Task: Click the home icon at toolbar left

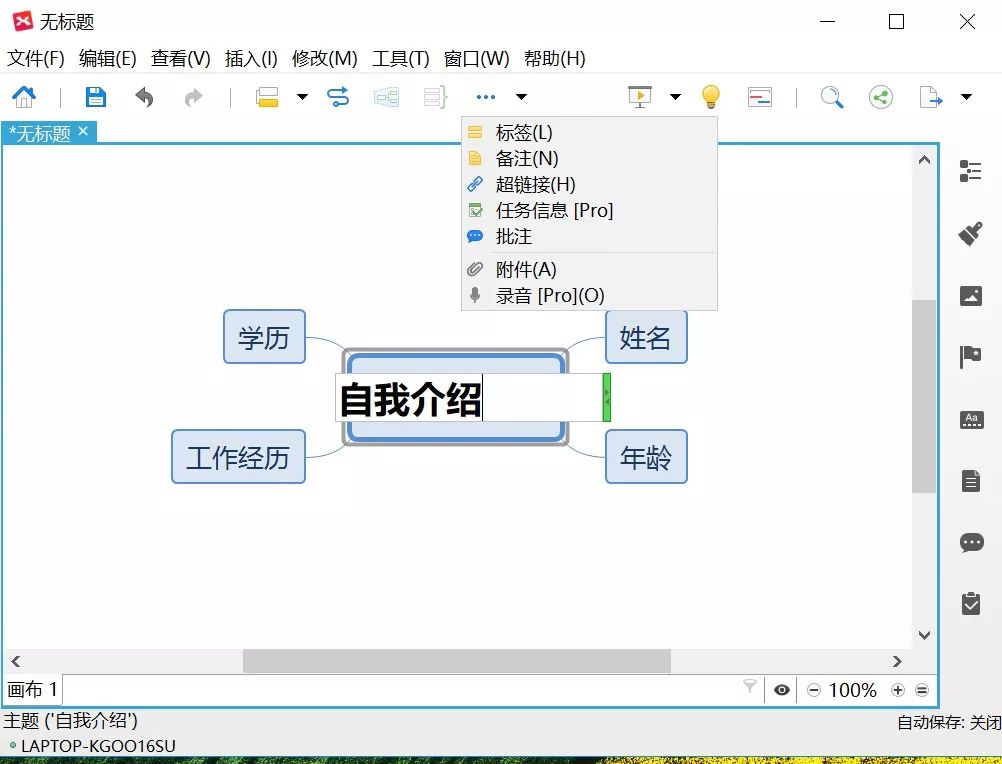Action: click(x=24, y=96)
